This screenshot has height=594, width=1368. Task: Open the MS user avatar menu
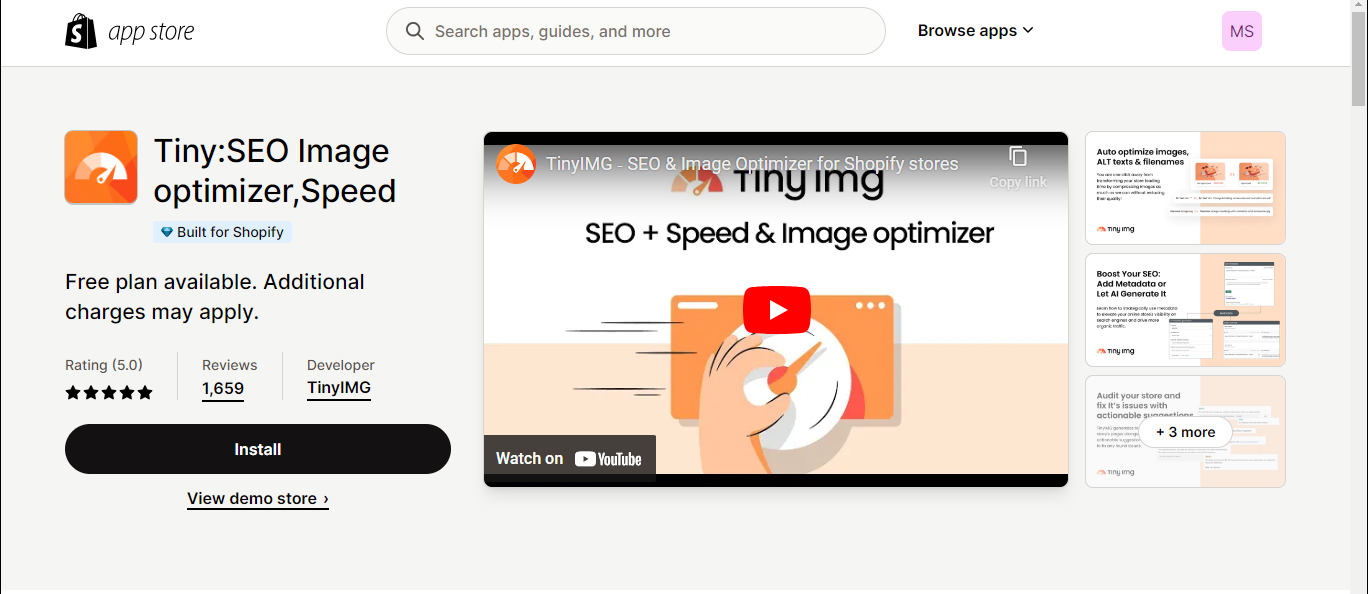pyautogui.click(x=1241, y=31)
